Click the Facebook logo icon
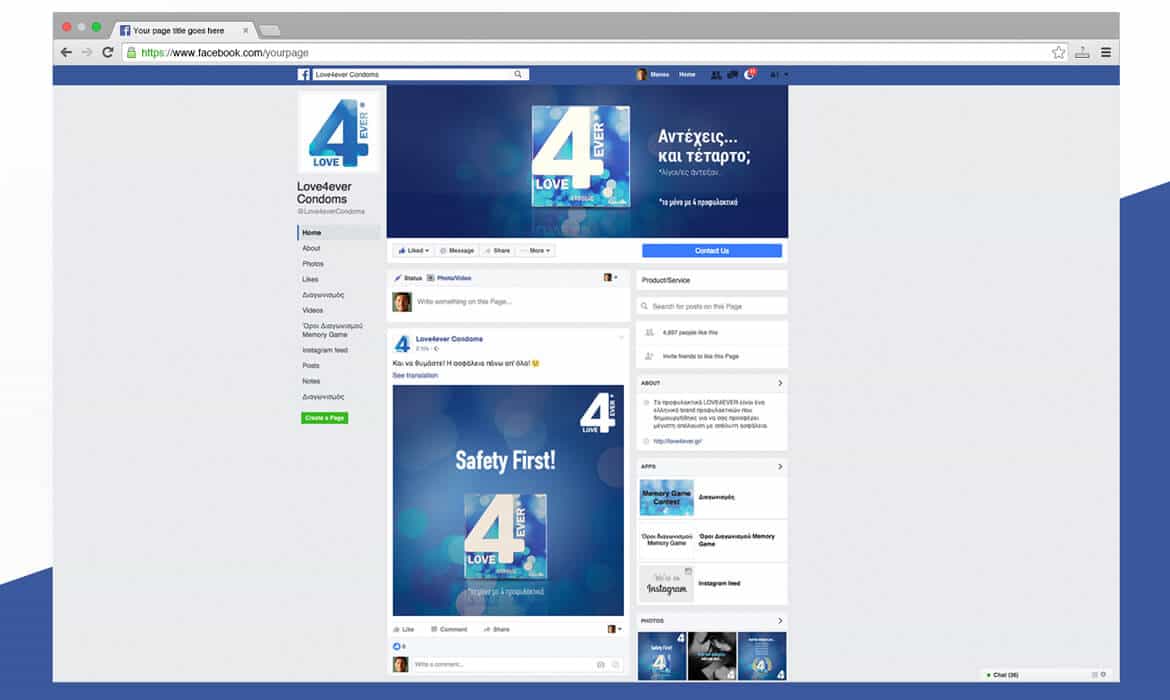 tap(304, 75)
